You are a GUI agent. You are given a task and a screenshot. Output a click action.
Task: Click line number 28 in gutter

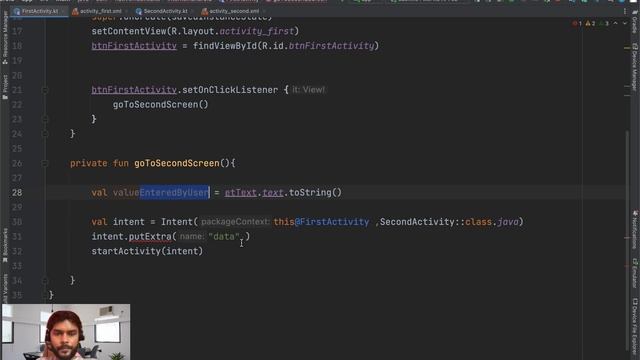(17, 193)
